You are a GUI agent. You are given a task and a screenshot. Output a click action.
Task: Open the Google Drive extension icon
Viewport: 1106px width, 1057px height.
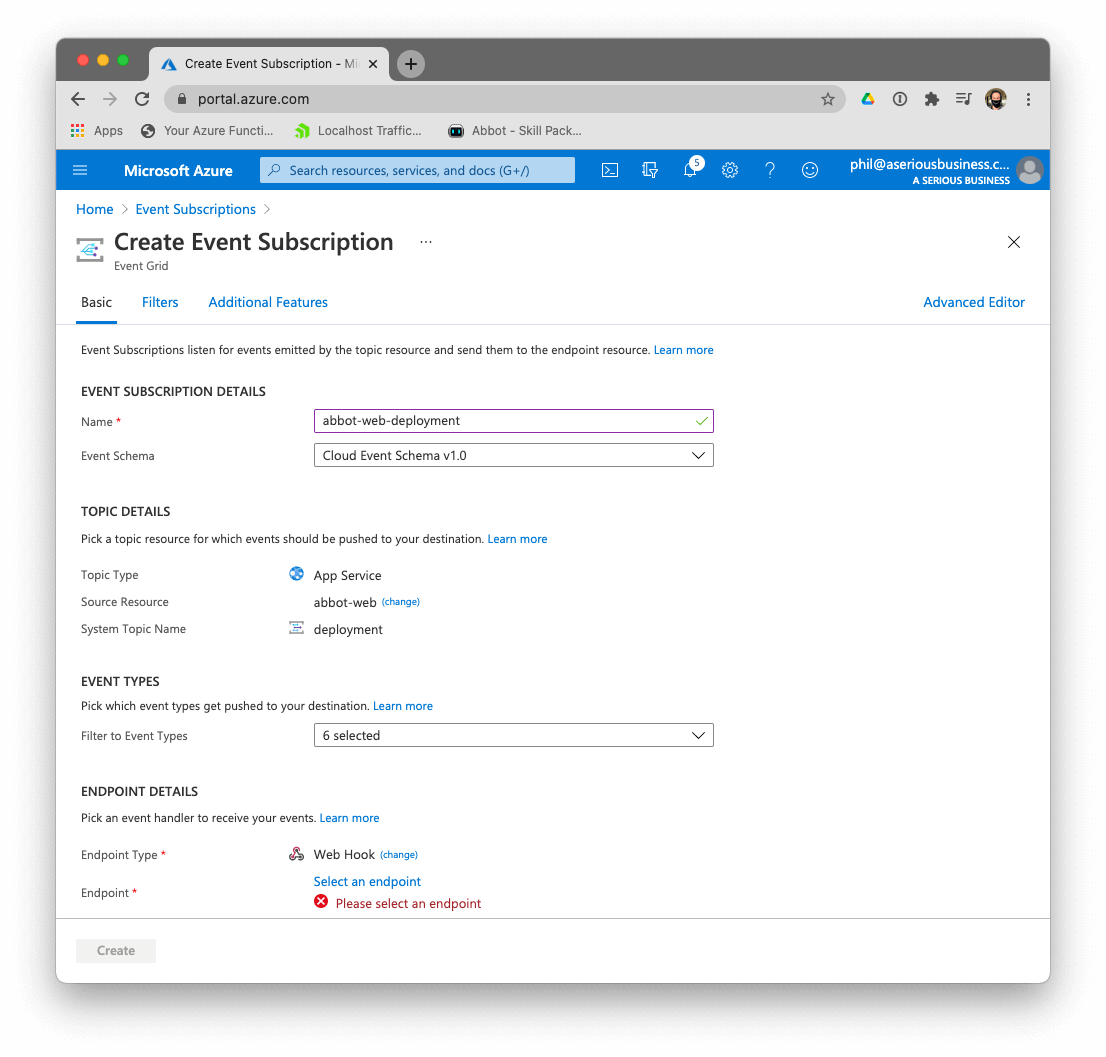868,99
